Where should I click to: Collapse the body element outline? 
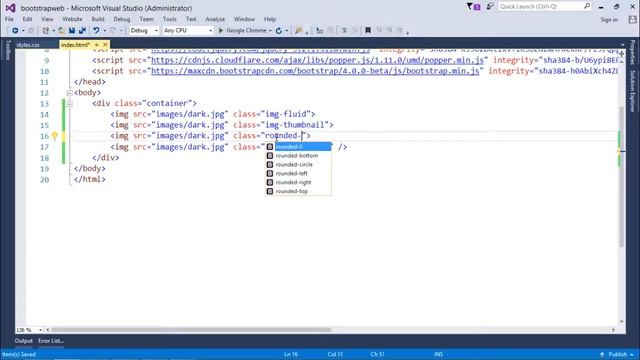(70, 93)
